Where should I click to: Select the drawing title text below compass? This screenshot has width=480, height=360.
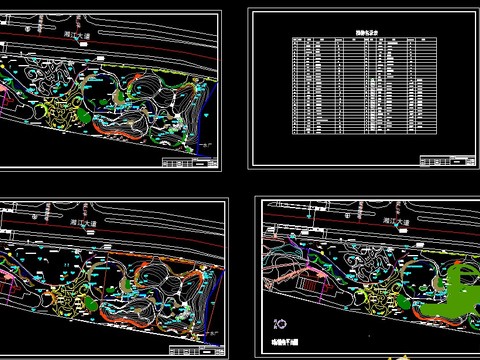coord(285,342)
